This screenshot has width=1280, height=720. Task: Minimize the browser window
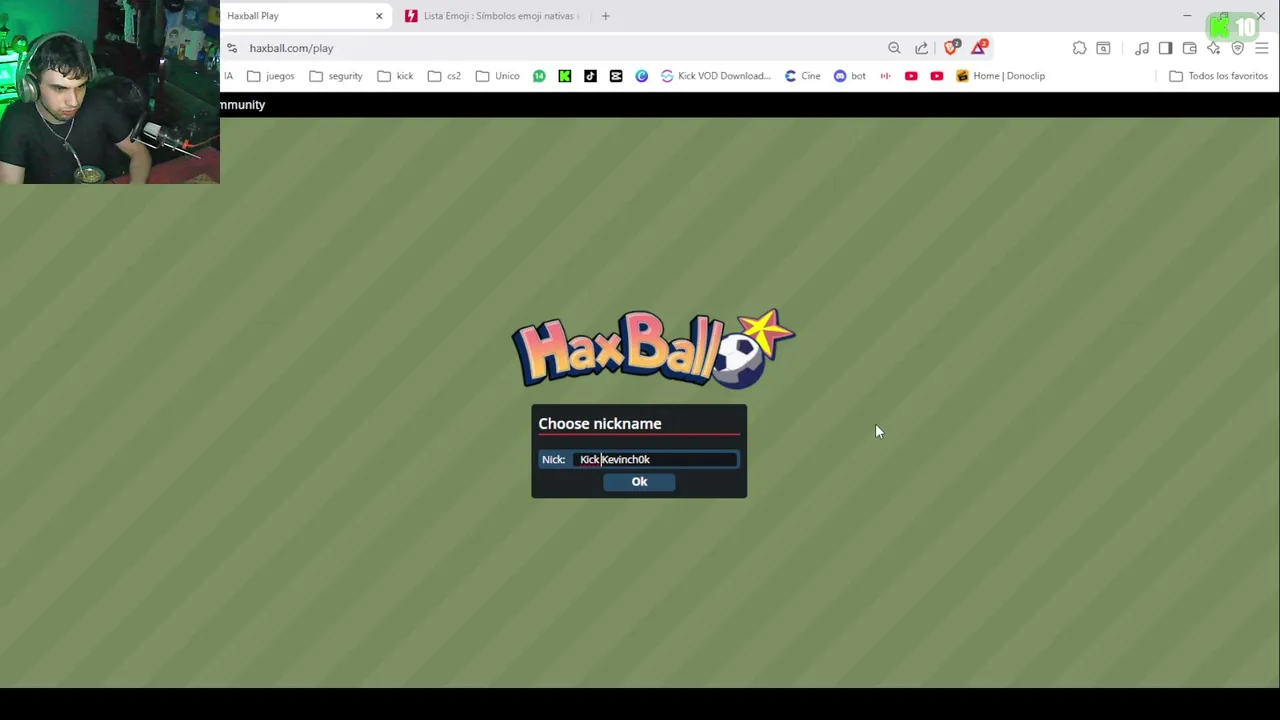pyautogui.click(x=1187, y=16)
